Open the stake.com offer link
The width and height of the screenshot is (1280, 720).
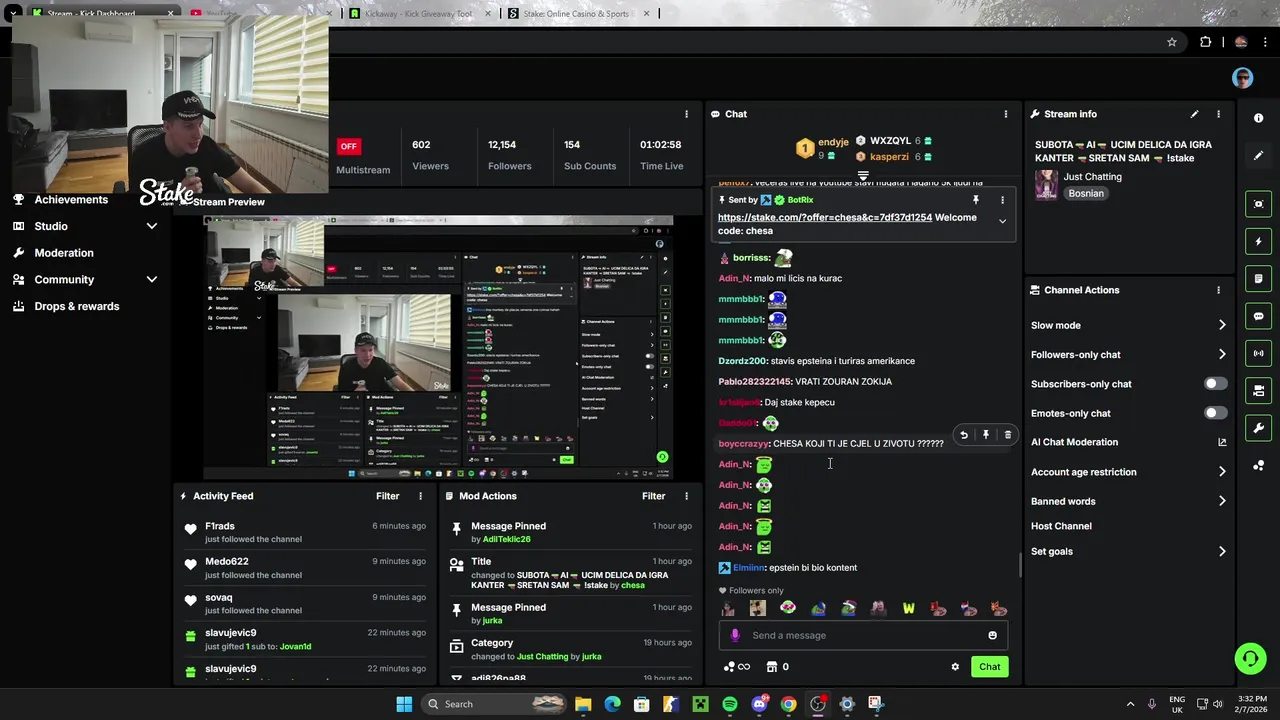tap(824, 218)
